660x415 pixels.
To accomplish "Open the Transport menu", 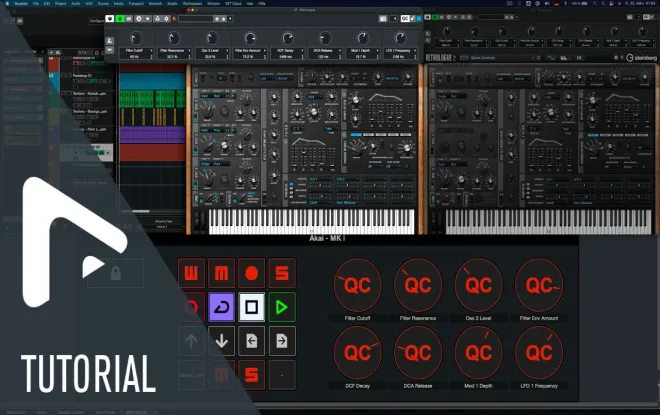I will click(136, 3).
